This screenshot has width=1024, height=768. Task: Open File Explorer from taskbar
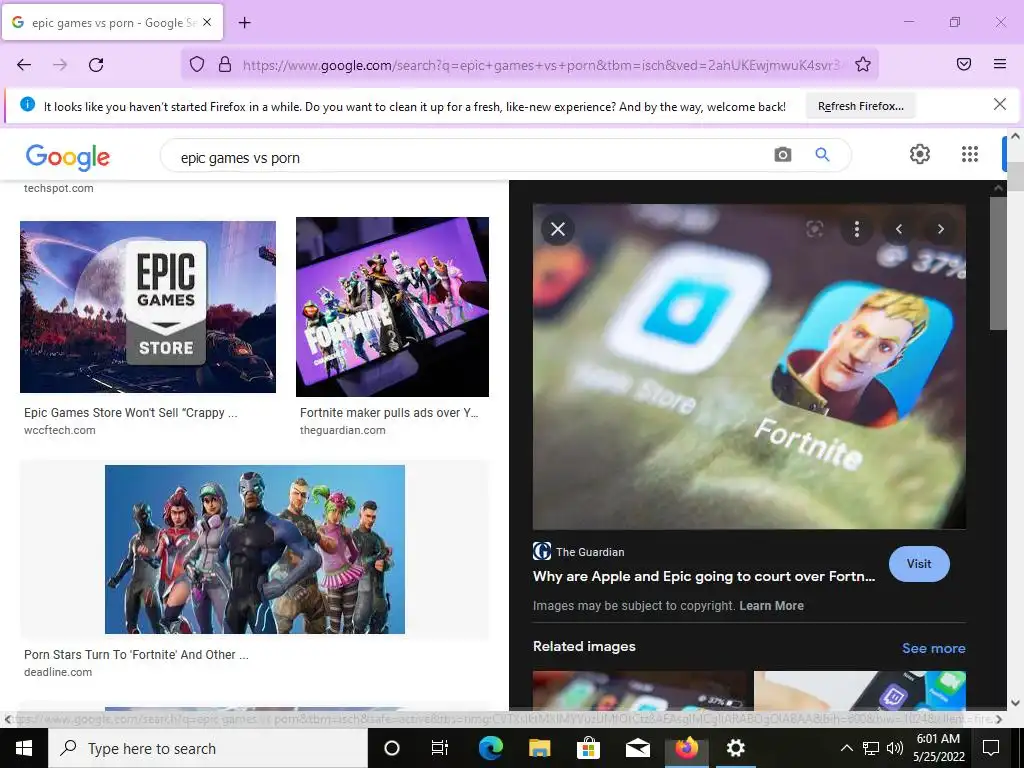539,748
